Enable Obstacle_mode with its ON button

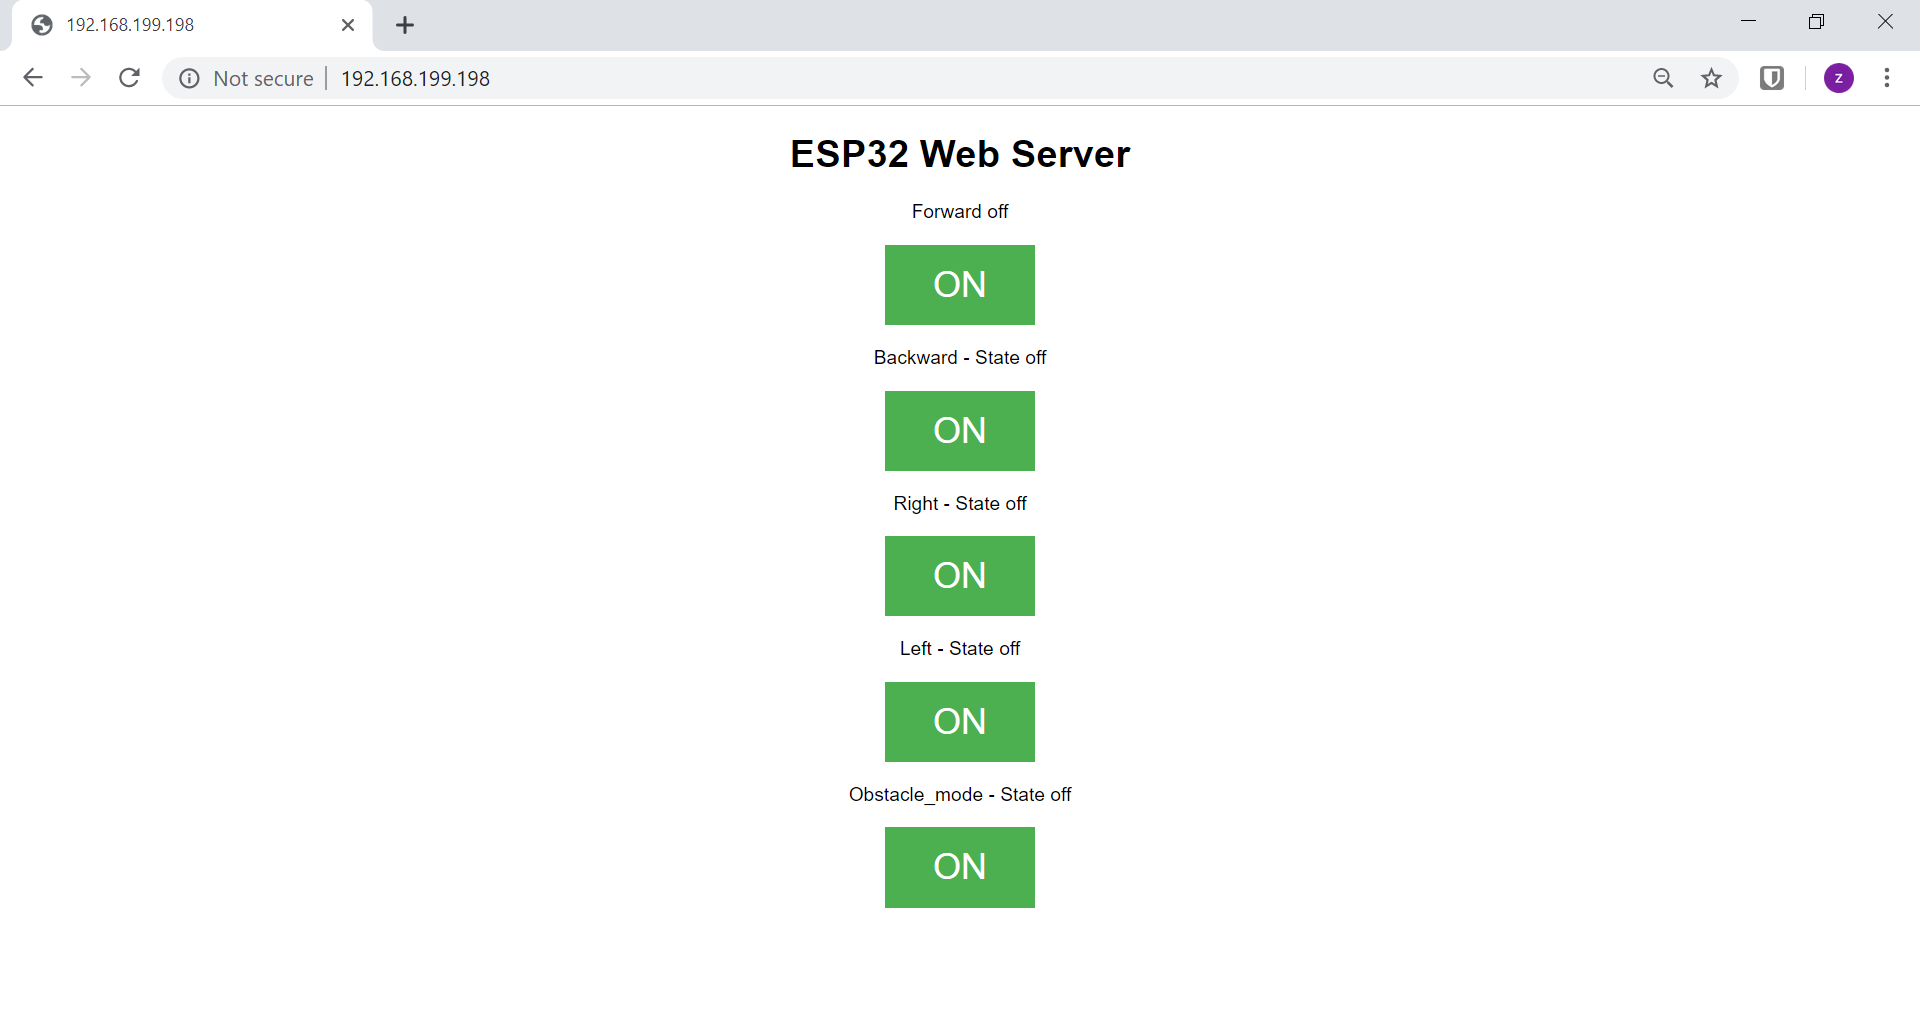(x=960, y=867)
